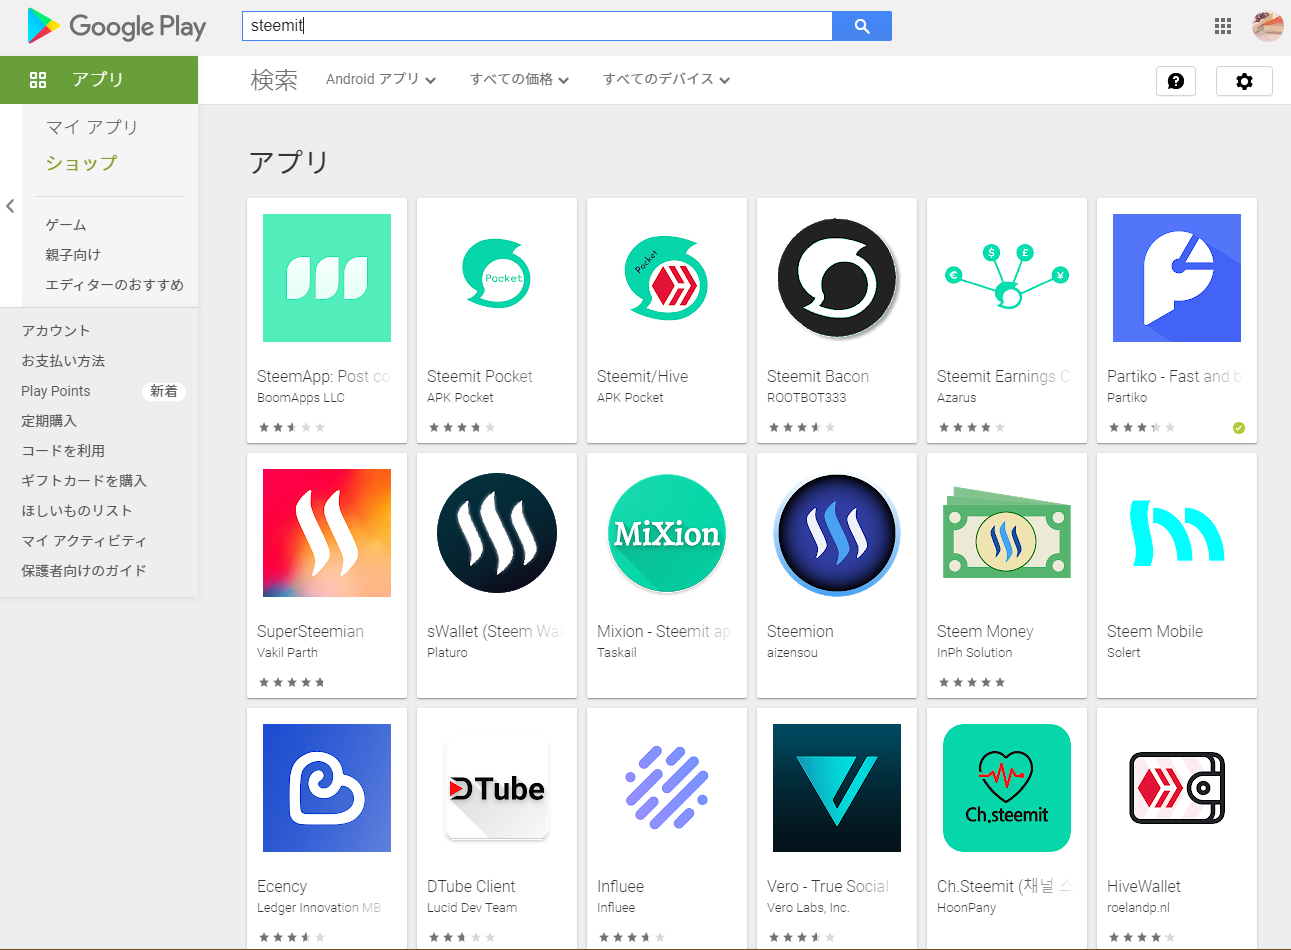The width and height of the screenshot is (1291, 950).
Task: Open エディターのおすすめ category
Action: pos(115,285)
